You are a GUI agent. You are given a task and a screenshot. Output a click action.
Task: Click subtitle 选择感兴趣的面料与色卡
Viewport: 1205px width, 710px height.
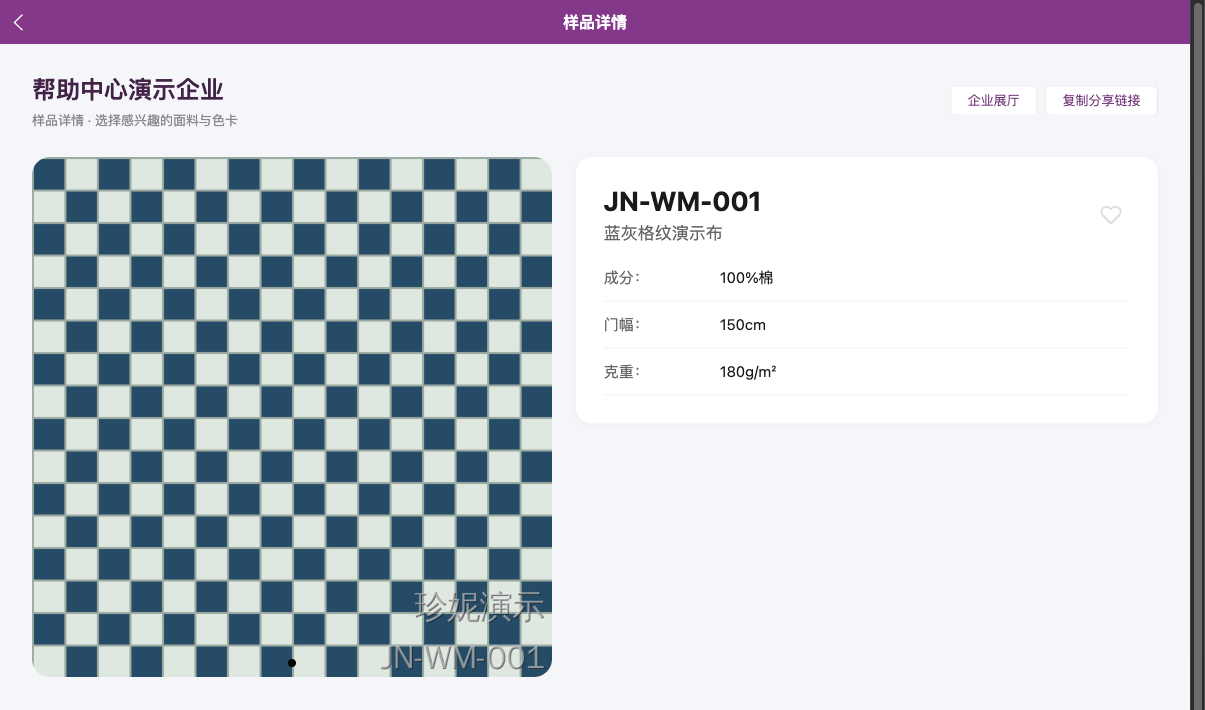pyautogui.click(x=166, y=121)
